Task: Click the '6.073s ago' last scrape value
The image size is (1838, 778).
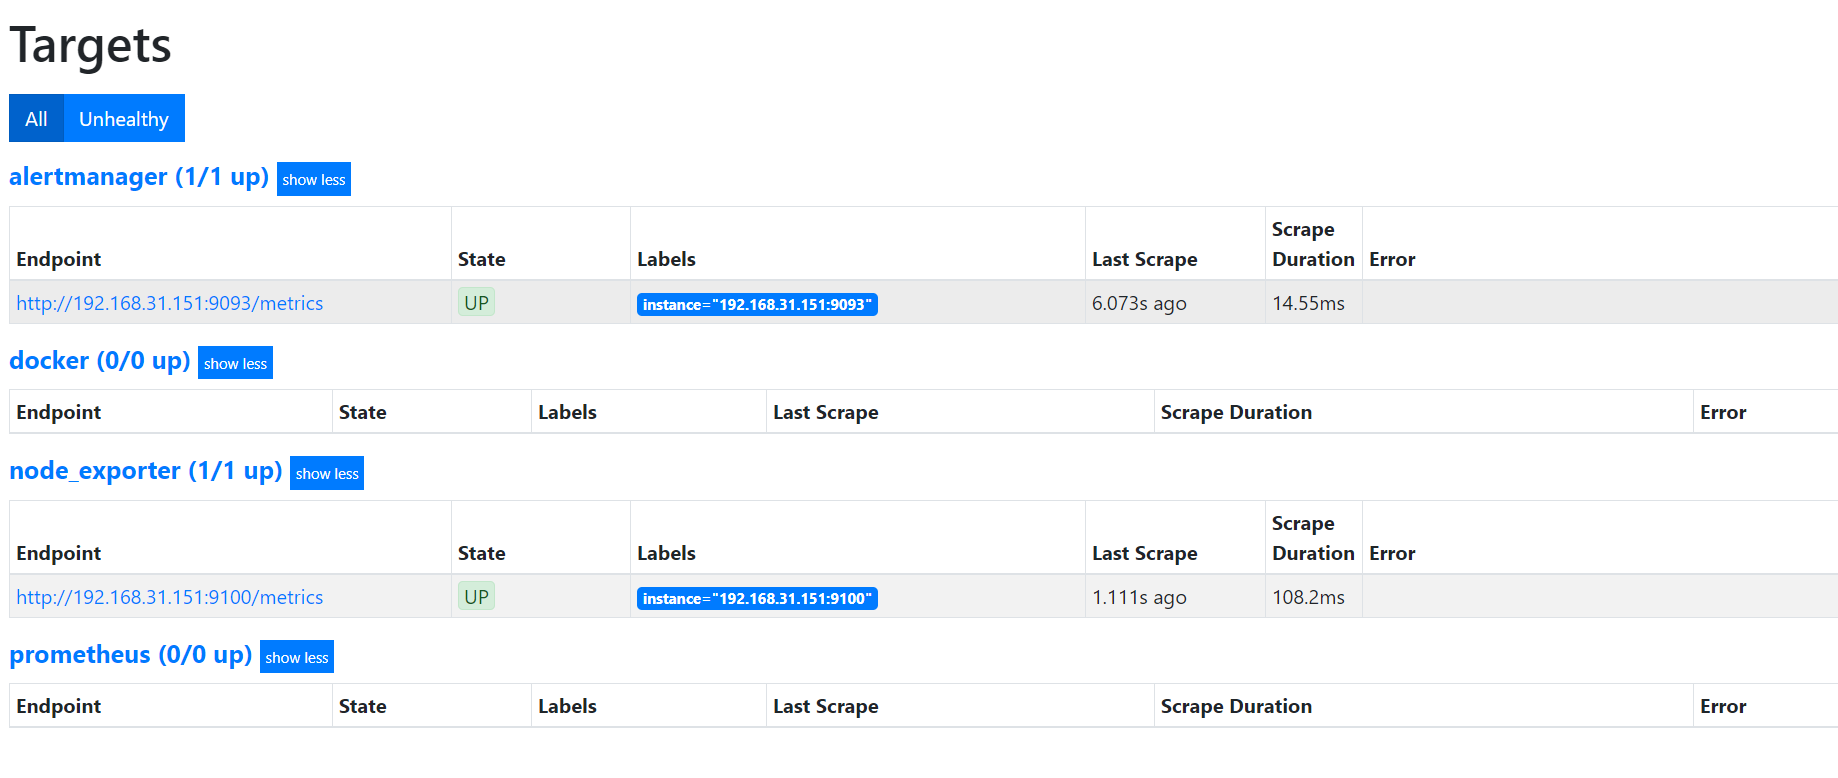Action: tap(1139, 303)
